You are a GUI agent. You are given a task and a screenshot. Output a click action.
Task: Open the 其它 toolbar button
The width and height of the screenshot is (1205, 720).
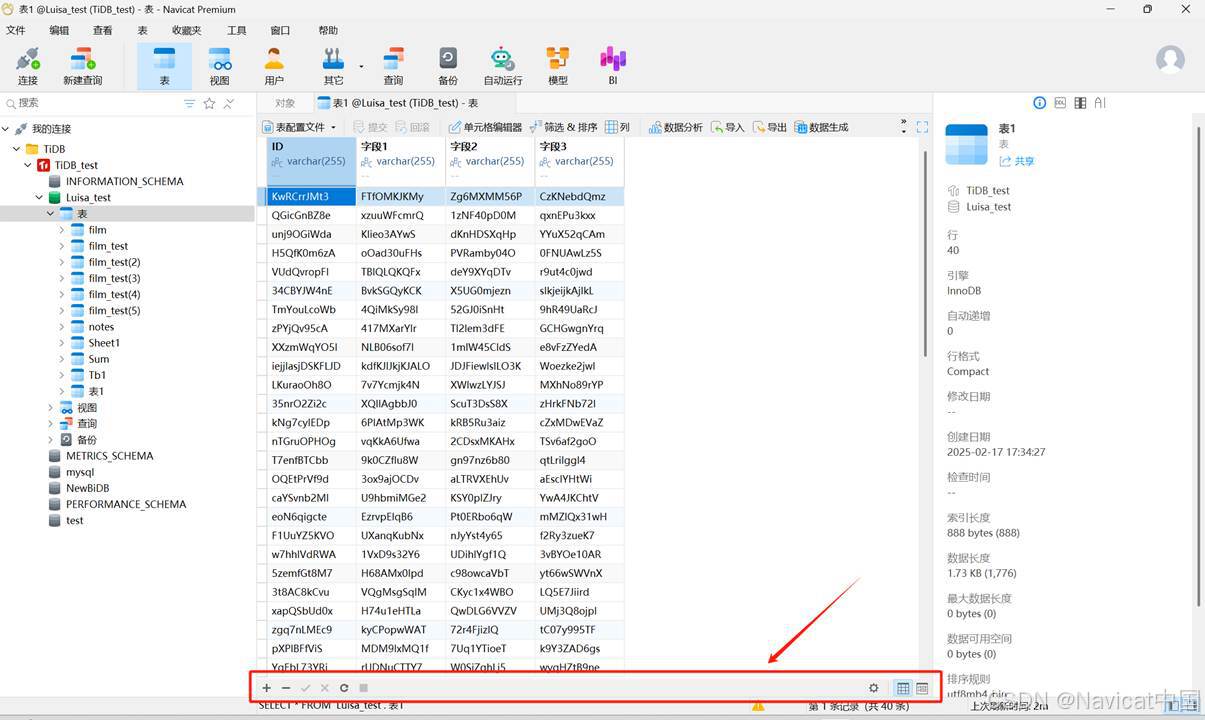(333, 66)
